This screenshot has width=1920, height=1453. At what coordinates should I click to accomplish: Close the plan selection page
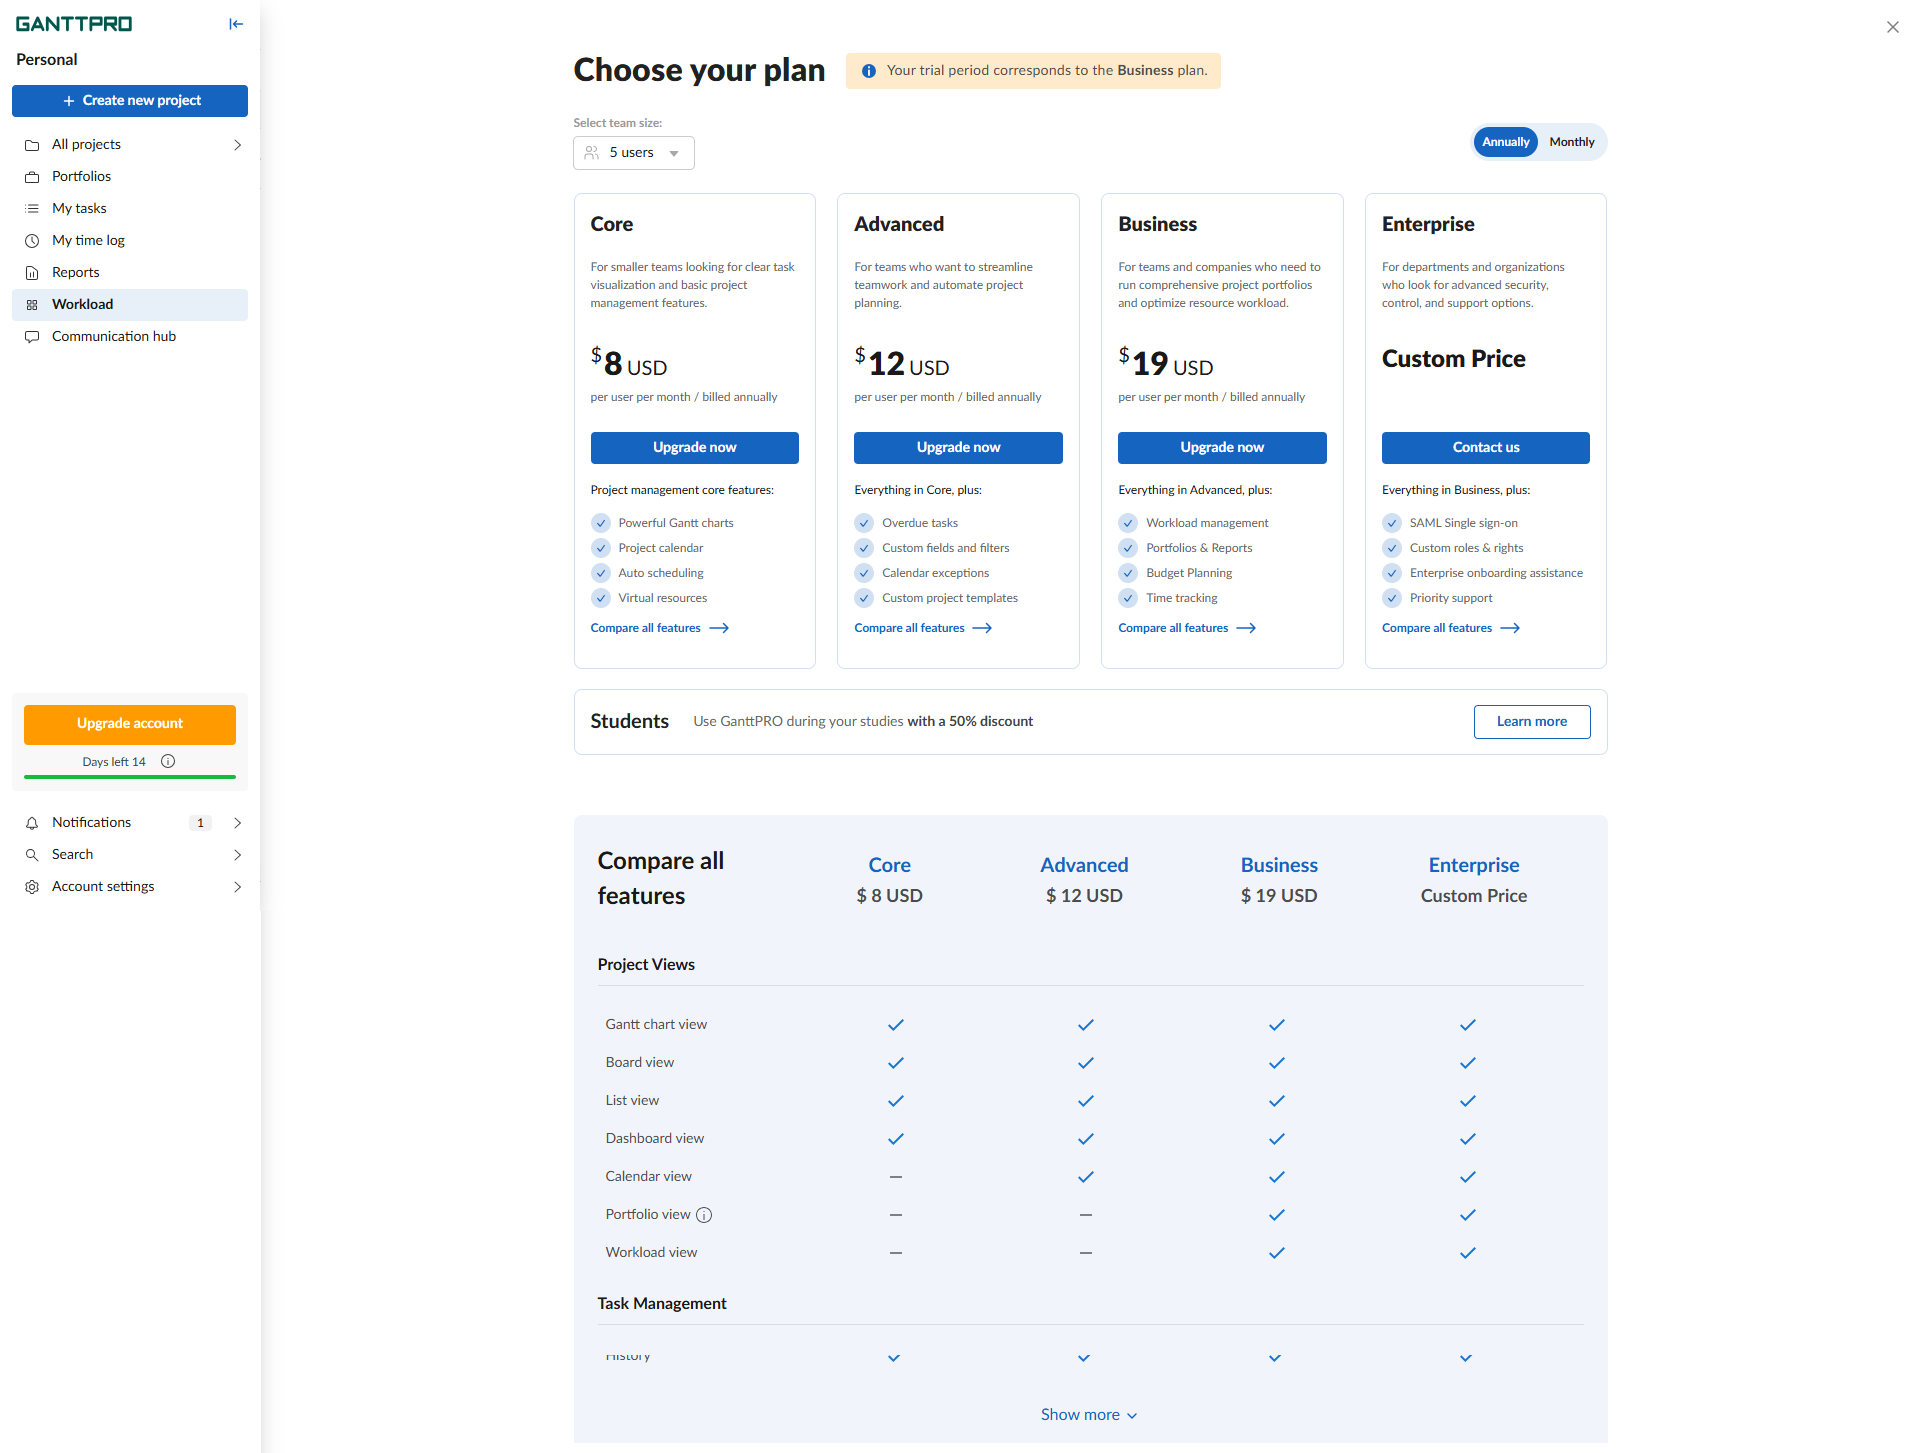pyautogui.click(x=1892, y=27)
